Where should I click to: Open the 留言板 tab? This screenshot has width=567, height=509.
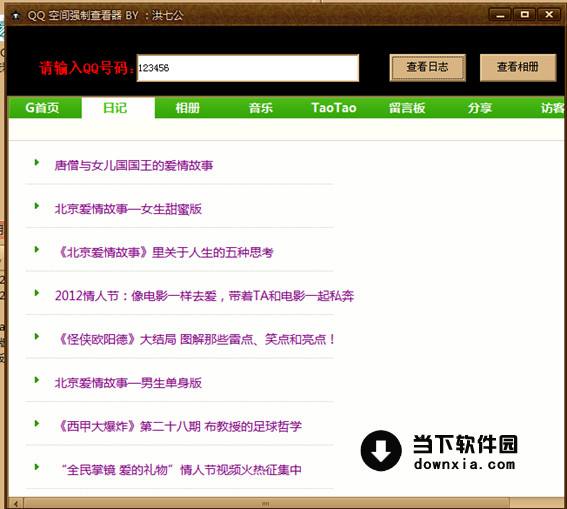[x=407, y=108]
